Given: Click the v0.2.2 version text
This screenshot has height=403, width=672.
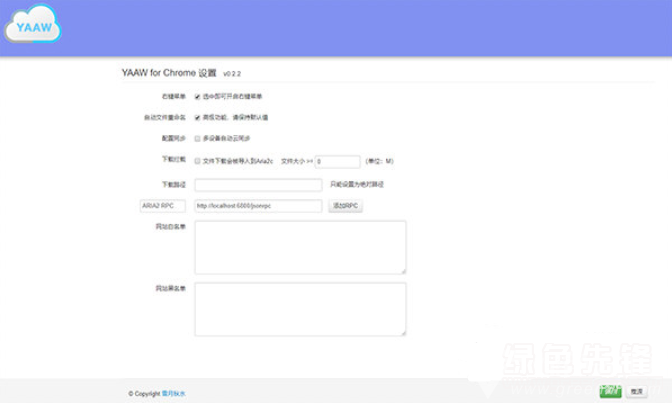Looking at the screenshot, I should click(x=232, y=74).
